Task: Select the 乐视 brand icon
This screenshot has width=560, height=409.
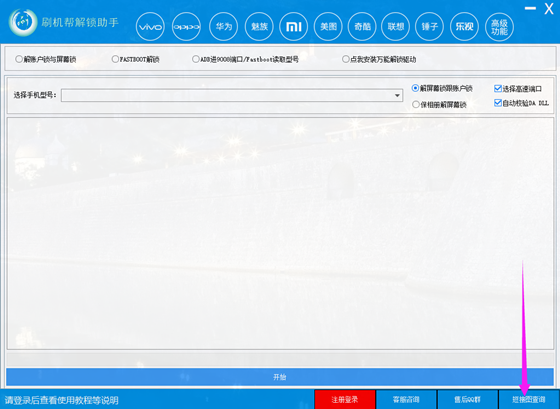Action: (x=464, y=27)
